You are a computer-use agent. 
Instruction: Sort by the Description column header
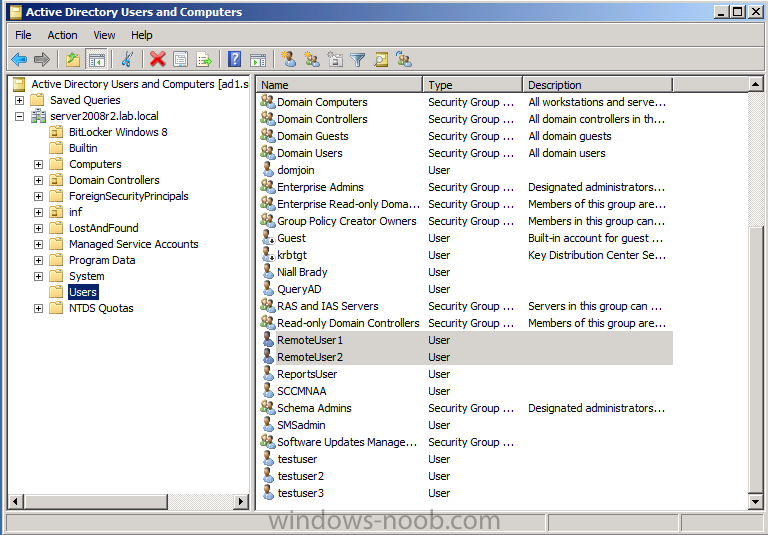598,85
